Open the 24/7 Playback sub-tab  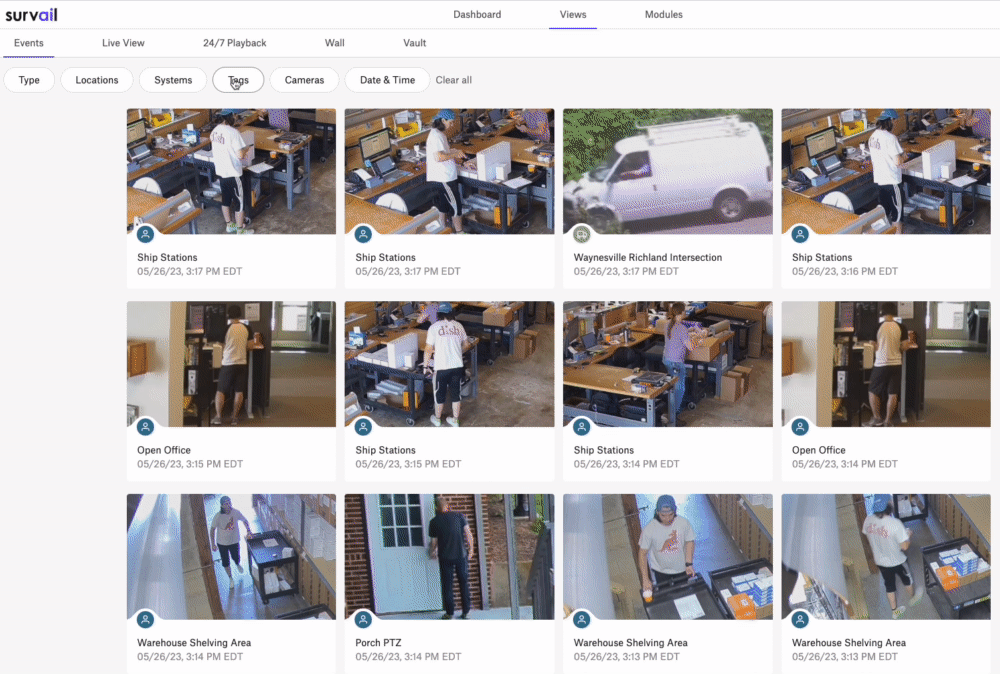click(x=235, y=43)
